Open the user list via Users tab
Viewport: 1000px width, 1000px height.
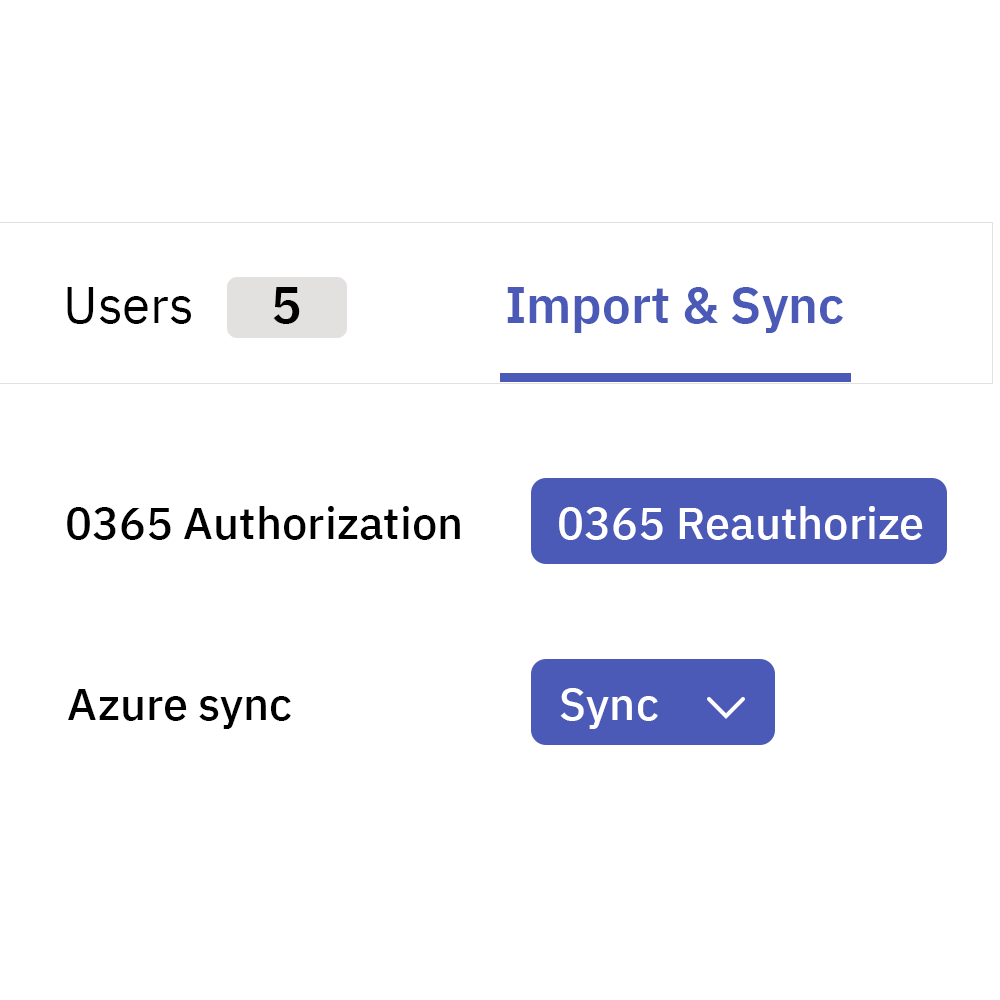click(x=128, y=306)
